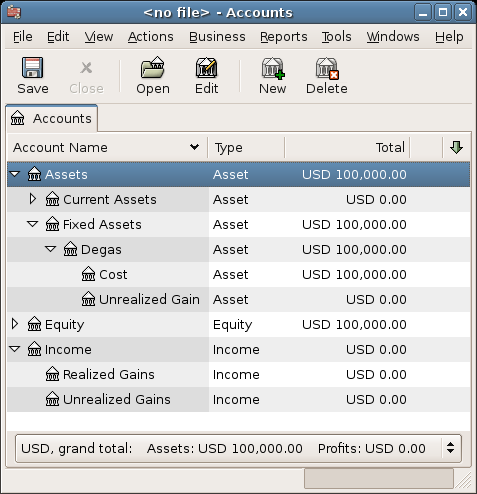Open the Business menu
The width and height of the screenshot is (477, 494).
[x=217, y=37]
